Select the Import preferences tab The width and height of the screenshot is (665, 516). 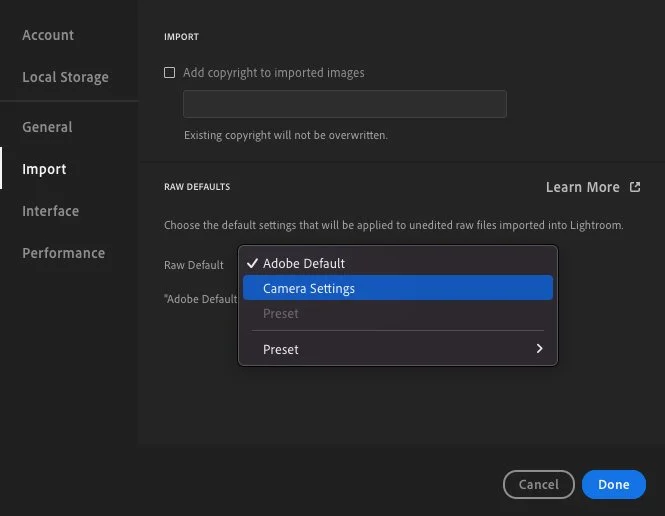click(44, 169)
